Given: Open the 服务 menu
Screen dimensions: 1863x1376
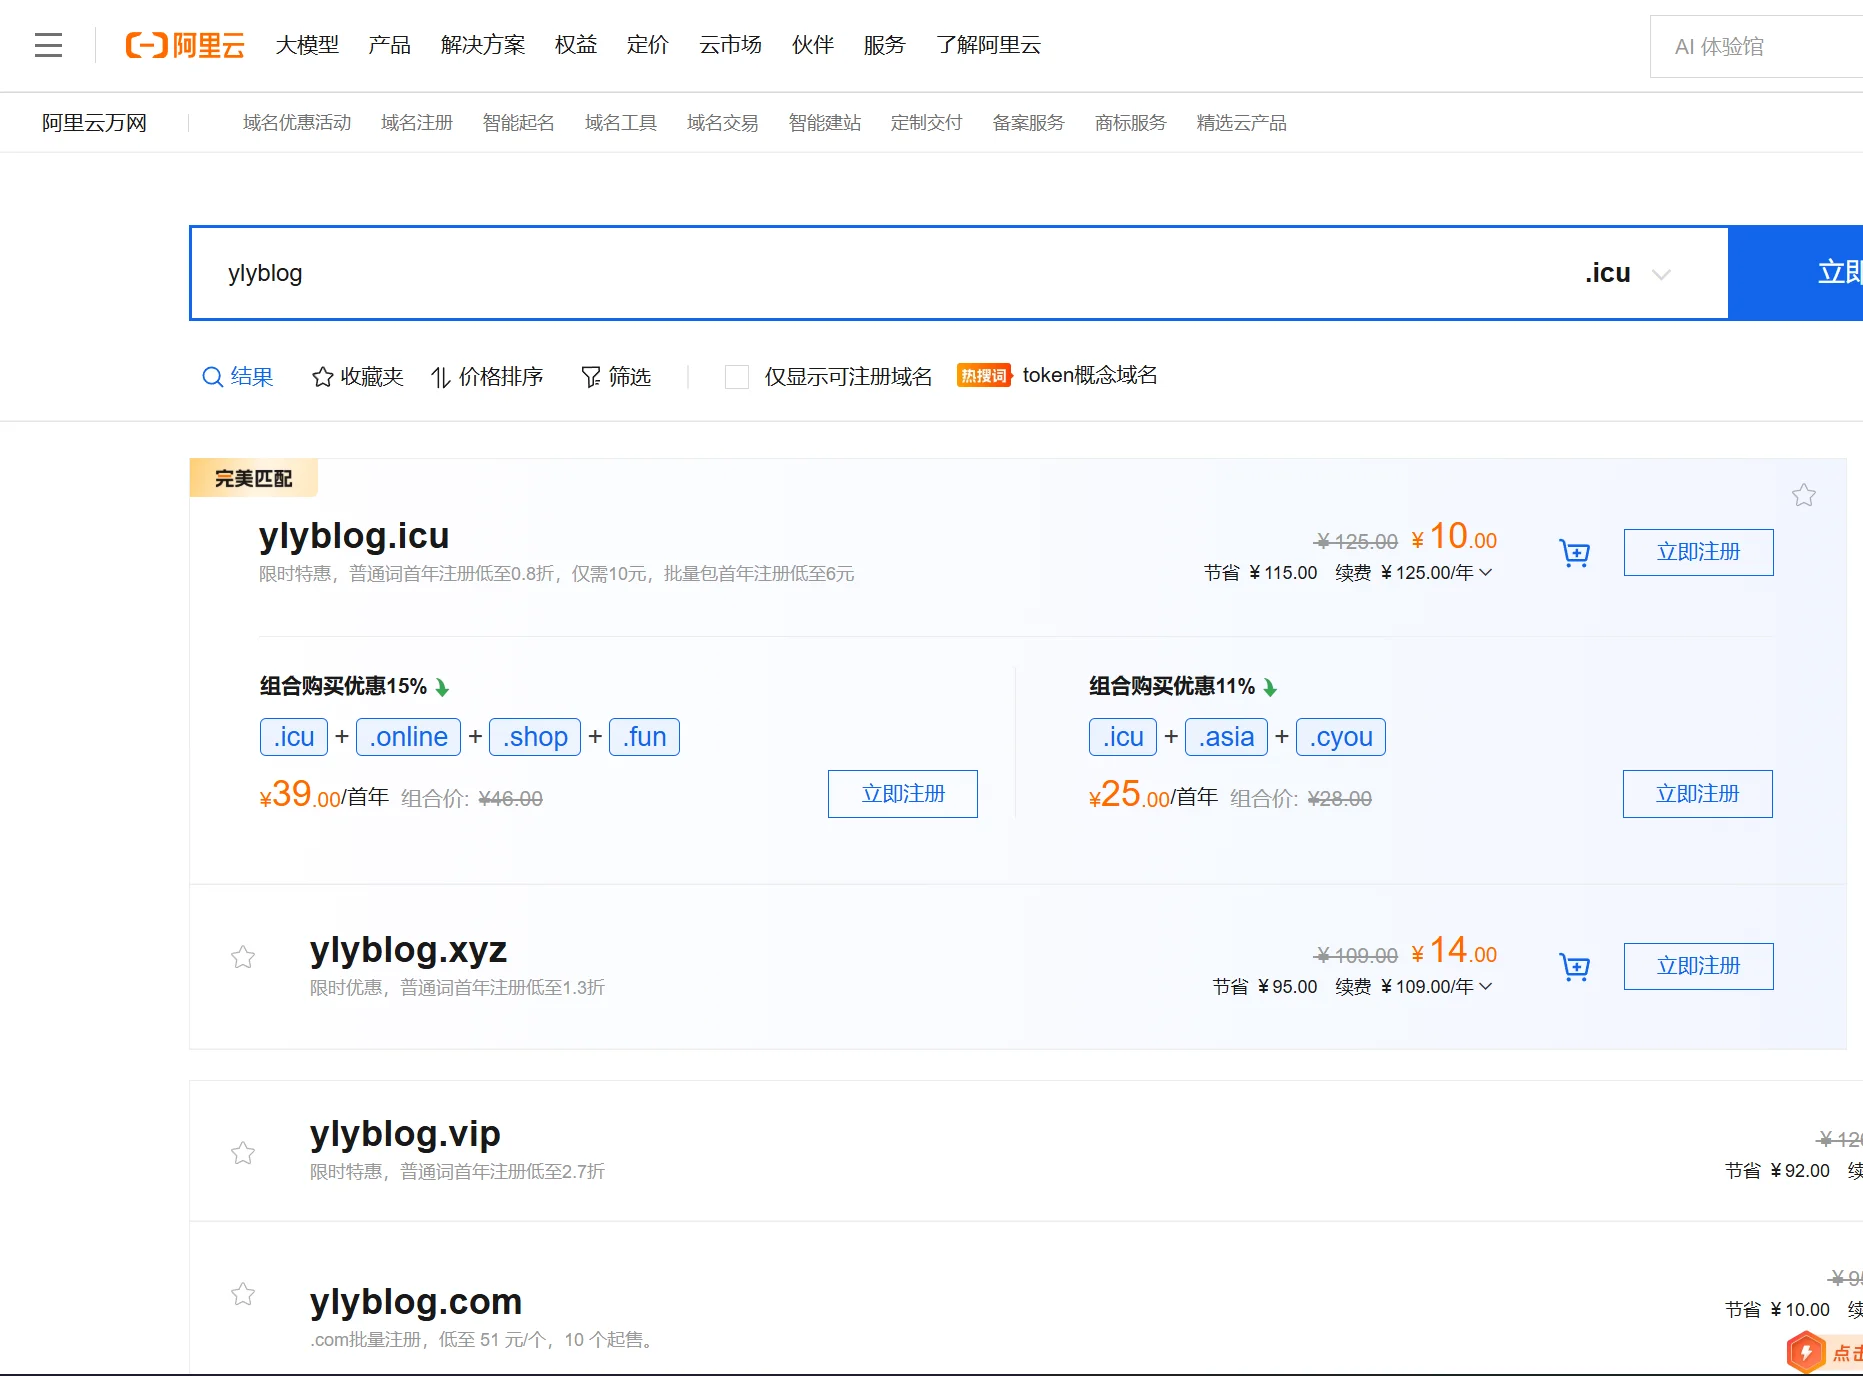Looking at the screenshot, I should coord(884,45).
